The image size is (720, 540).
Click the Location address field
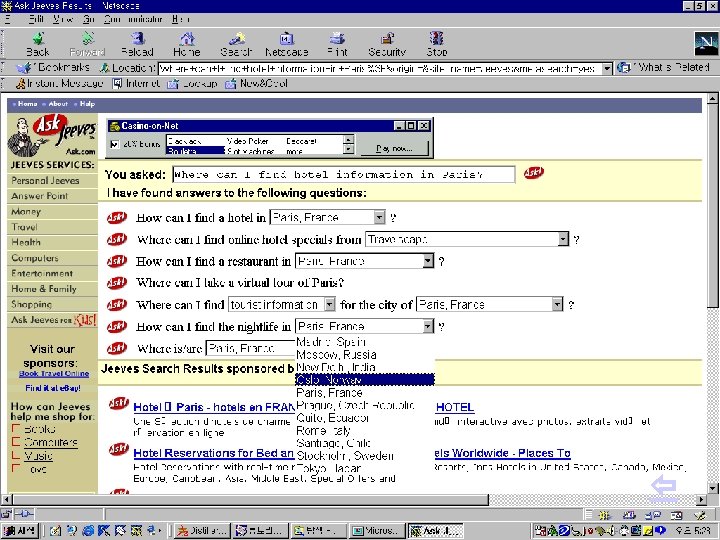click(380, 68)
